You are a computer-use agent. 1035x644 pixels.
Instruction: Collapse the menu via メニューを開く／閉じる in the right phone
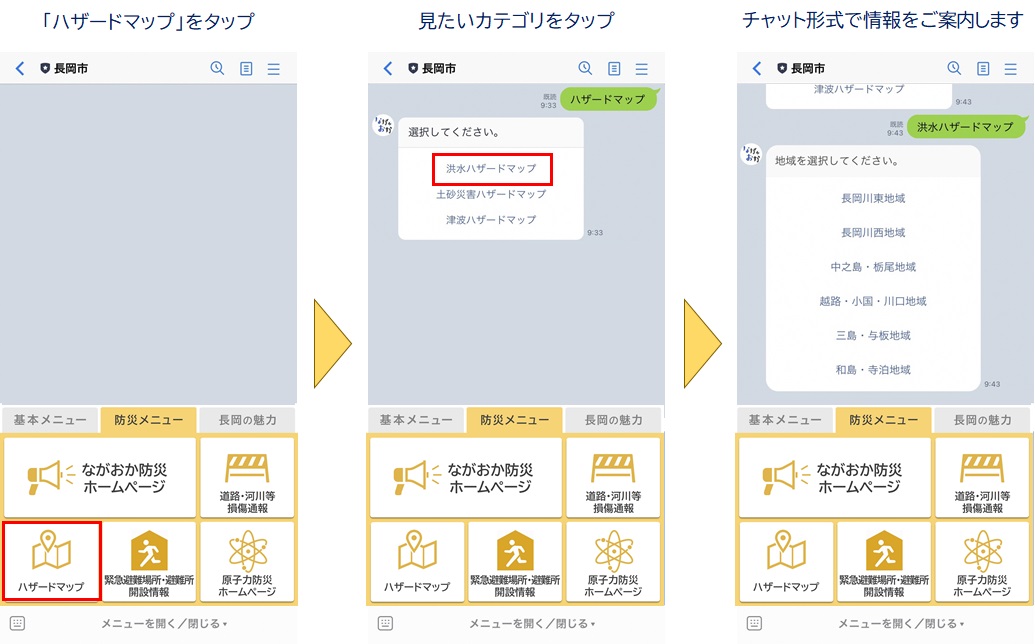click(900, 624)
